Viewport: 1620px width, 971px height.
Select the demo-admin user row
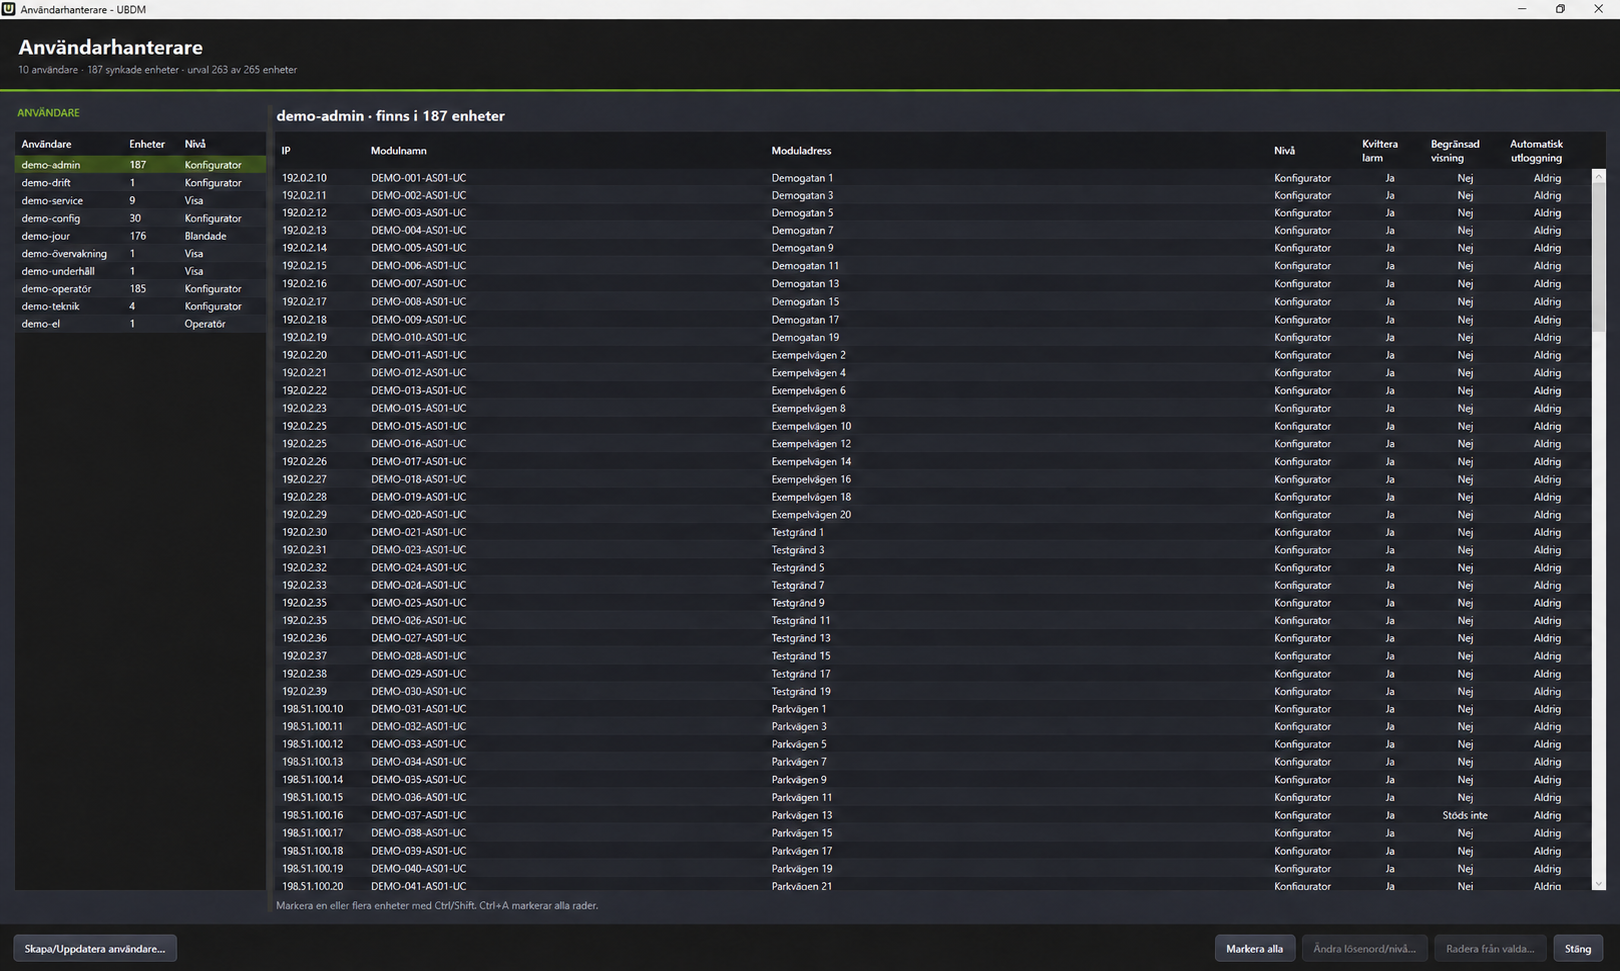(140, 165)
